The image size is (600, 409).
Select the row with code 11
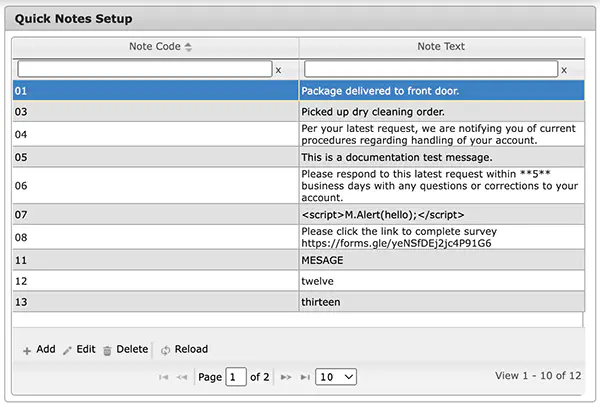pos(298,260)
